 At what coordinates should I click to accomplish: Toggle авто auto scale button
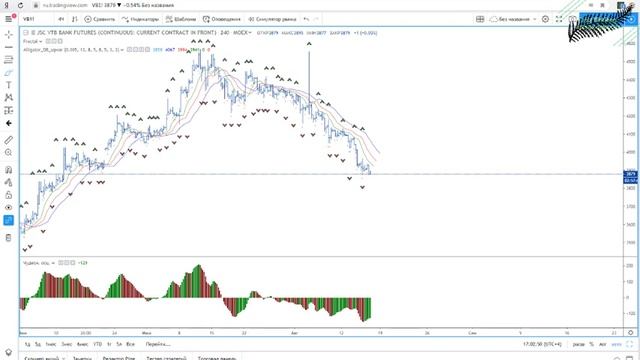coord(616,344)
